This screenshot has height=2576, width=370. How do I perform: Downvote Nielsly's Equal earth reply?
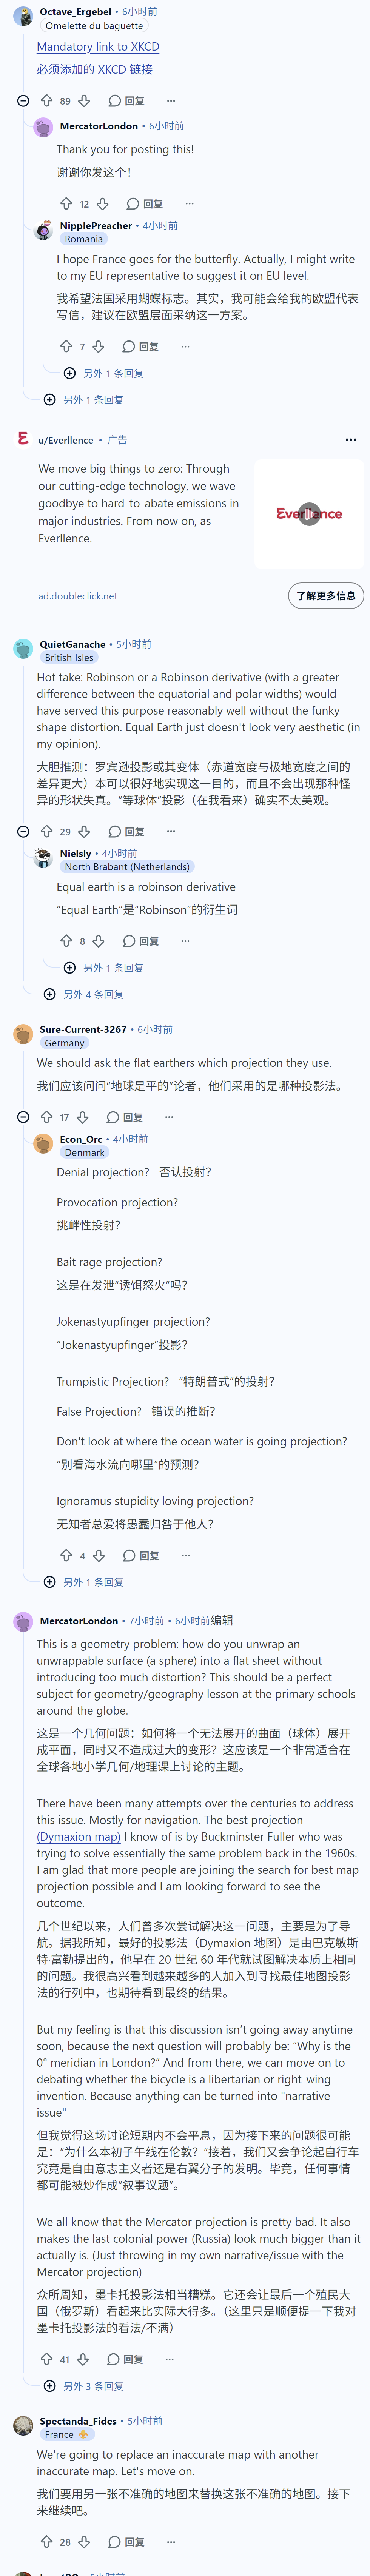click(98, 941)
